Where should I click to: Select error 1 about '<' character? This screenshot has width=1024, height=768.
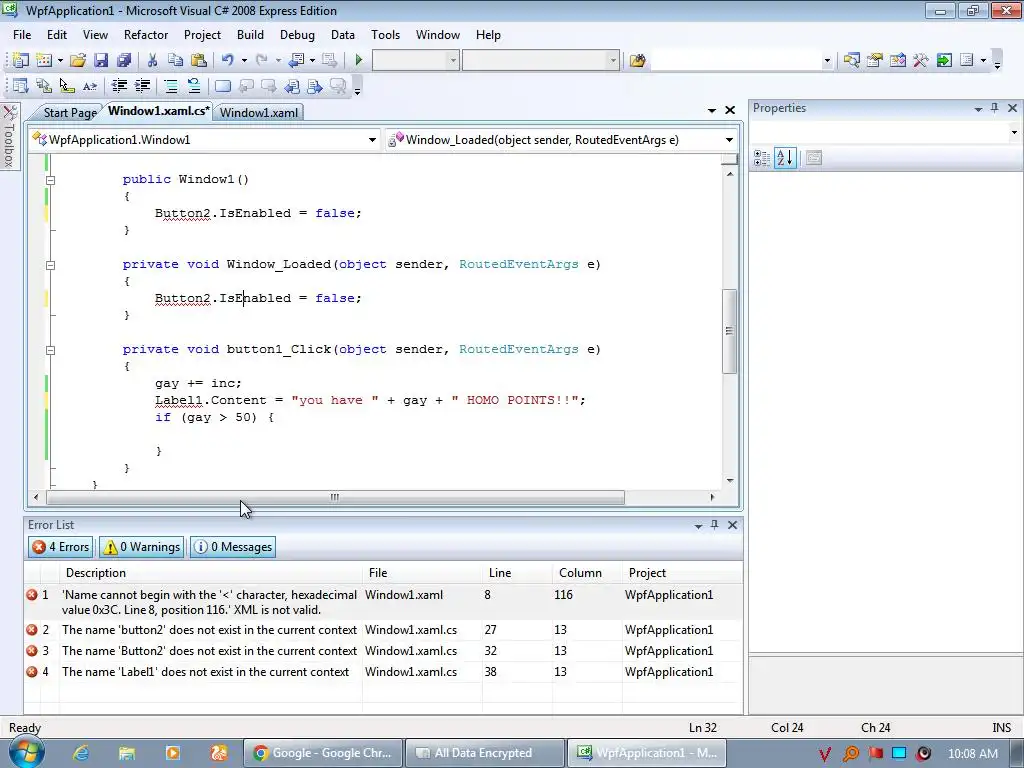(x=383, y=602)
